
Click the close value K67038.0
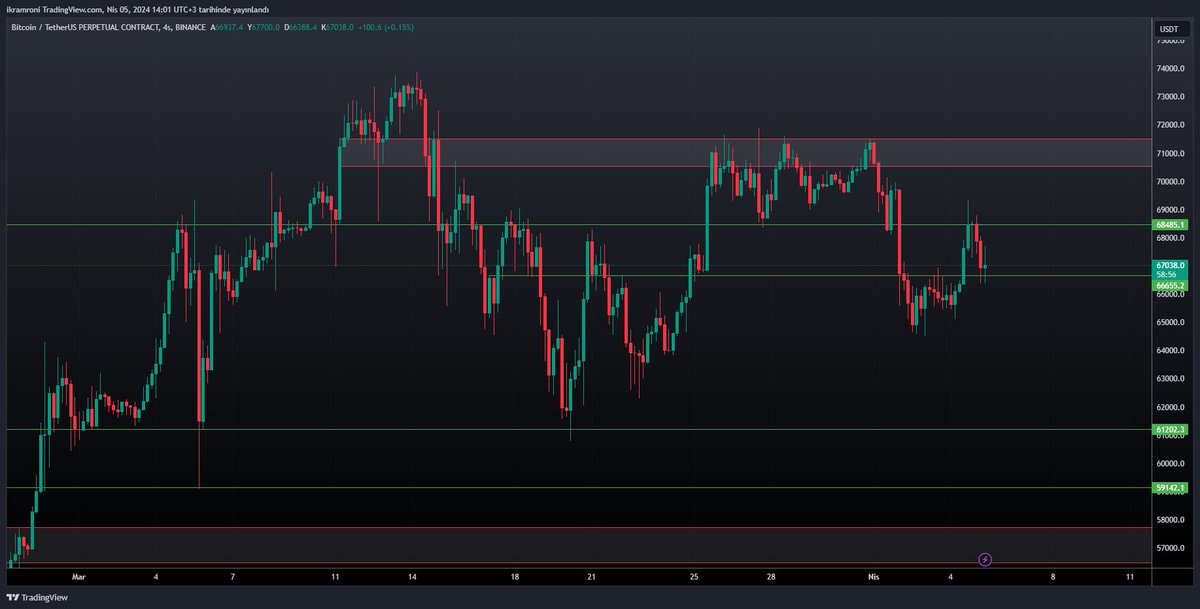pyautogui.click(x=338, y=27)
